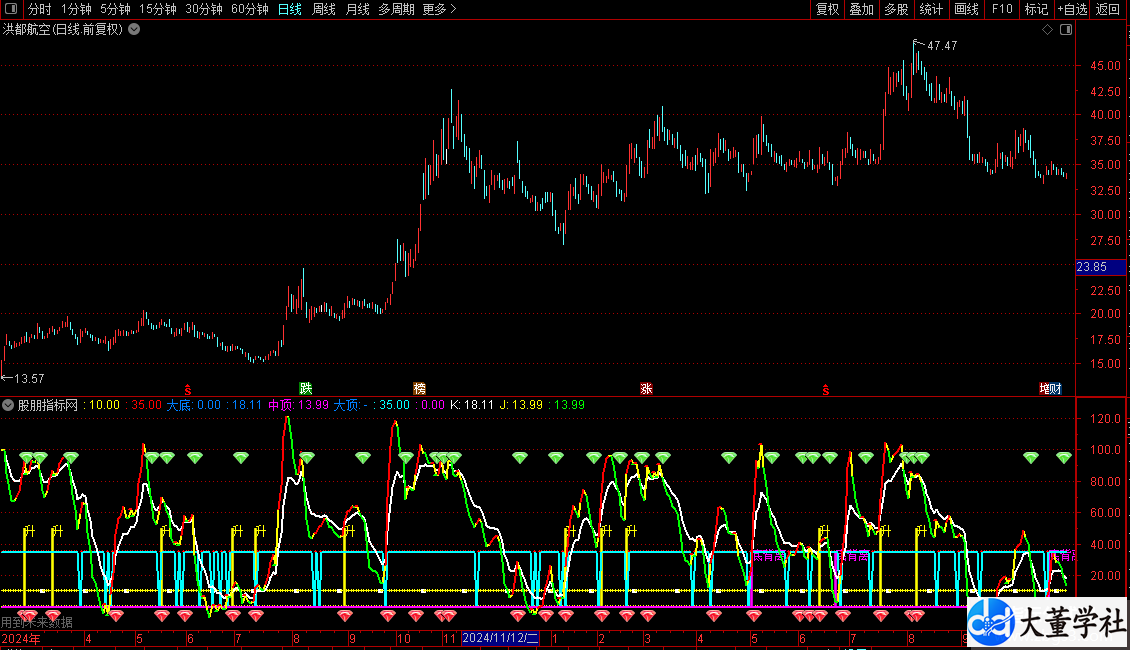Click the 120.0 indicator axis label

tap(1105, 419)
